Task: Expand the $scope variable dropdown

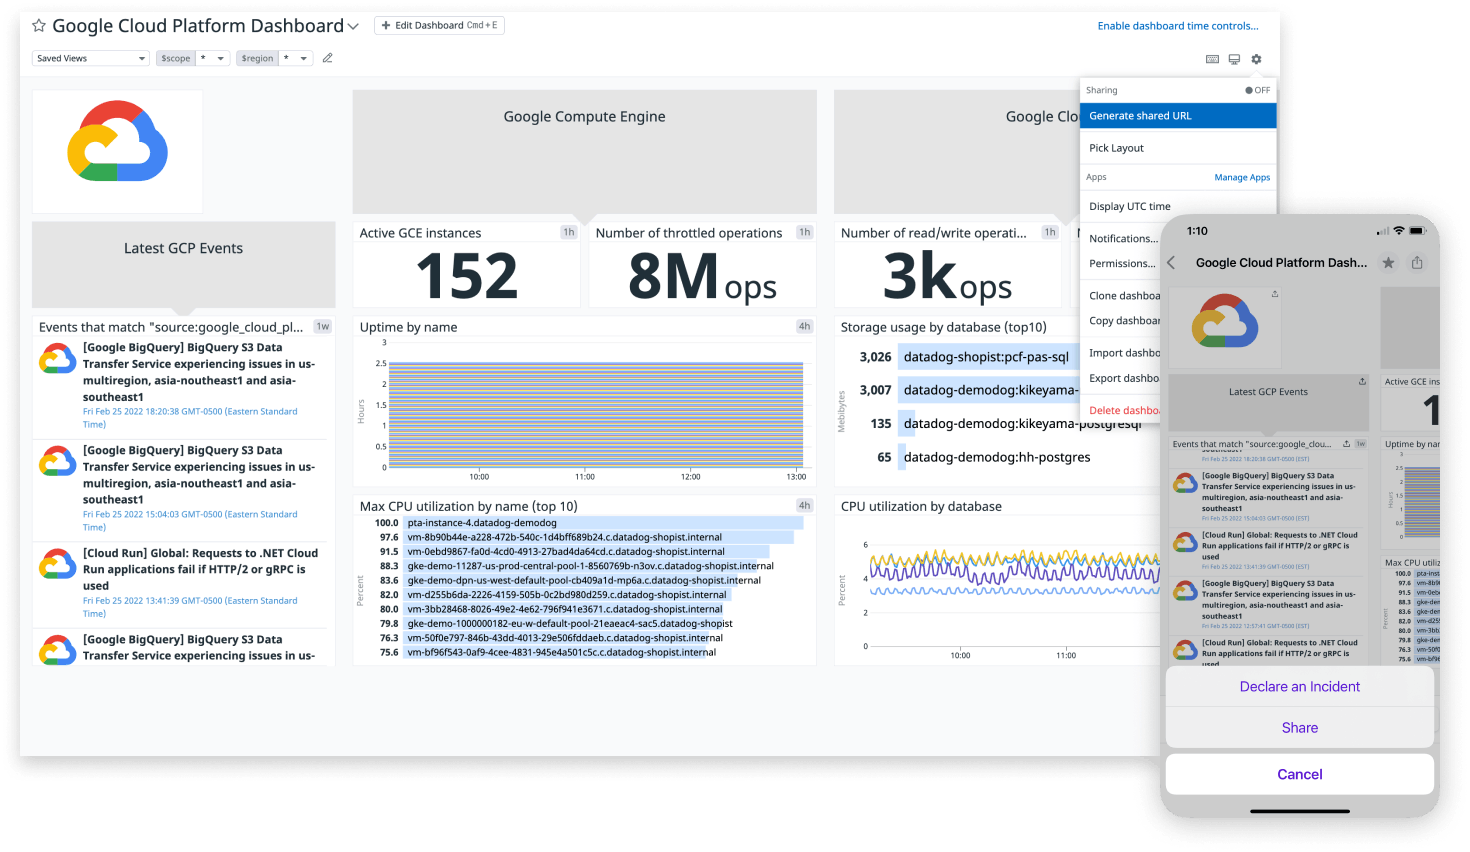Action: pos(212,58)
